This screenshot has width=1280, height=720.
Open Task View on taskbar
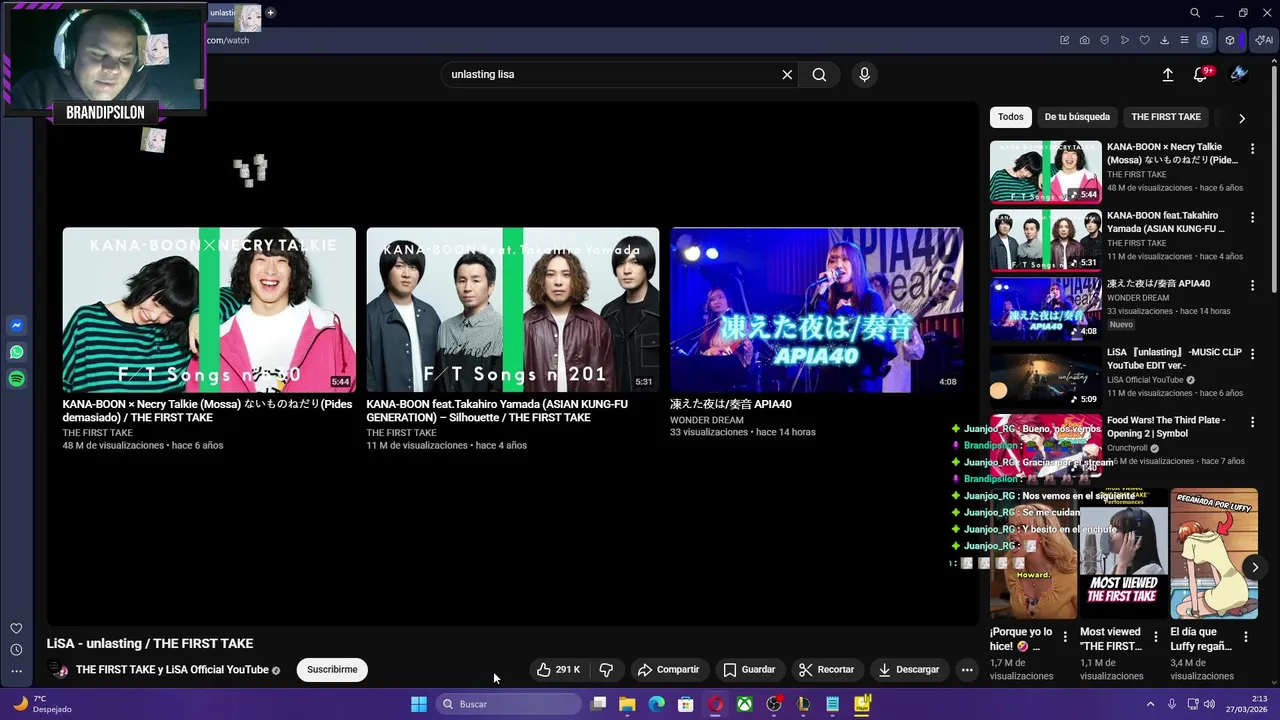click(598, 704)
